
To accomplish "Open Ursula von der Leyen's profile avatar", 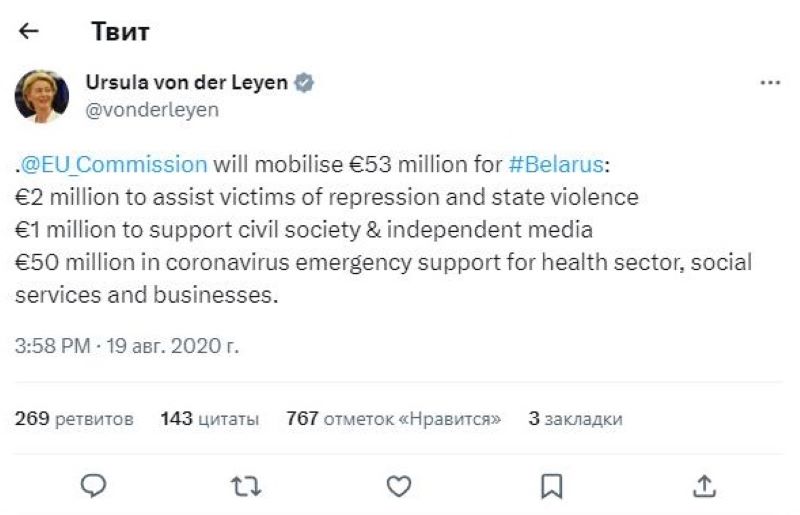I will pyautogui.click(x=41, y=96).
